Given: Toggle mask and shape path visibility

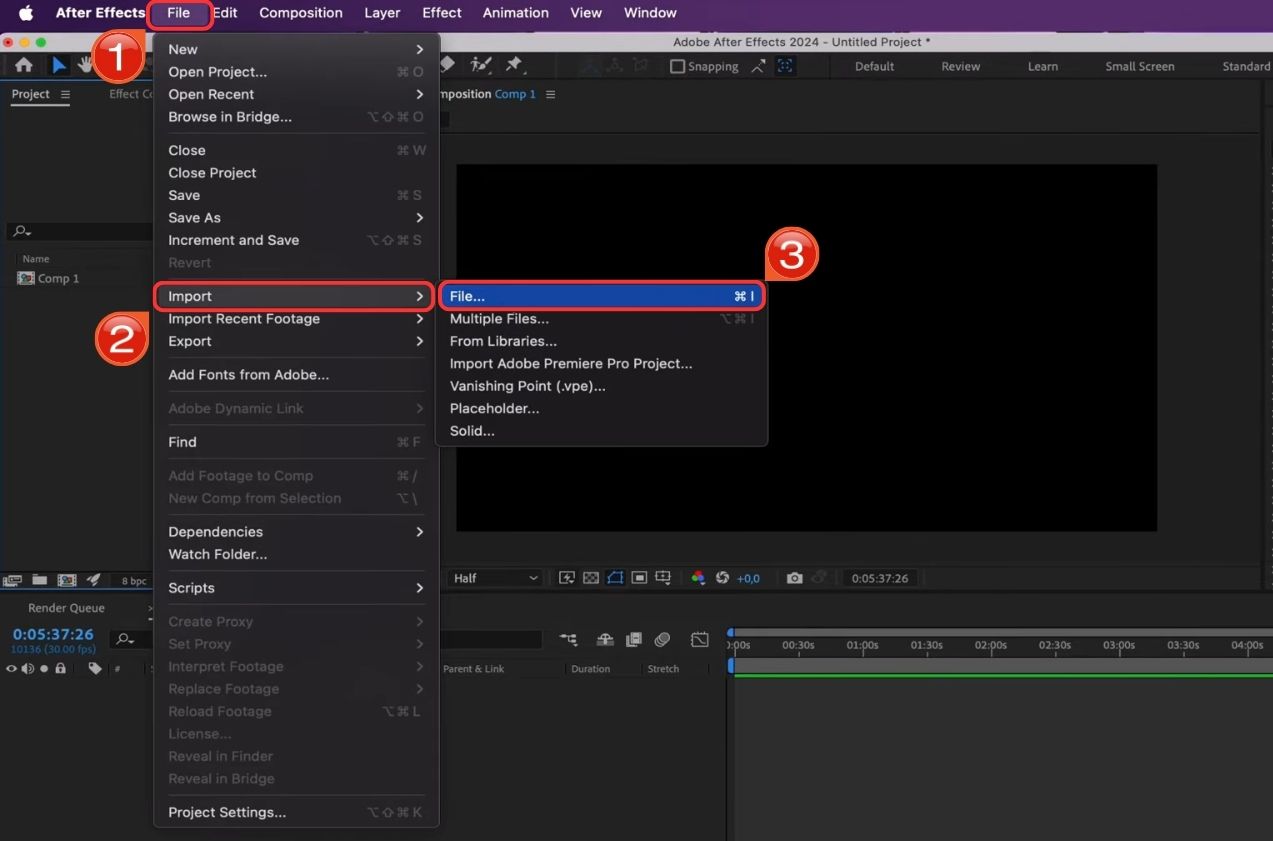Looking at the screenshot, I should tap(615, 578).
